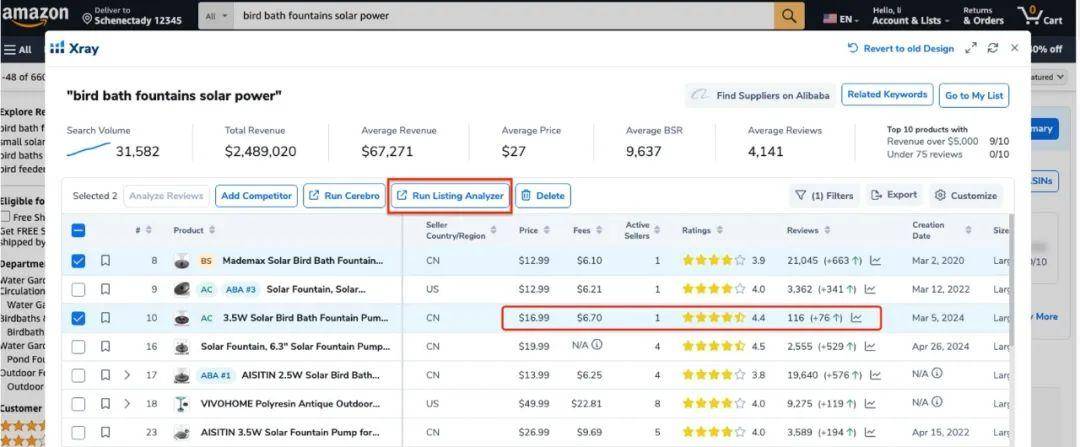Click Add Competitor button

pos(256,196)
